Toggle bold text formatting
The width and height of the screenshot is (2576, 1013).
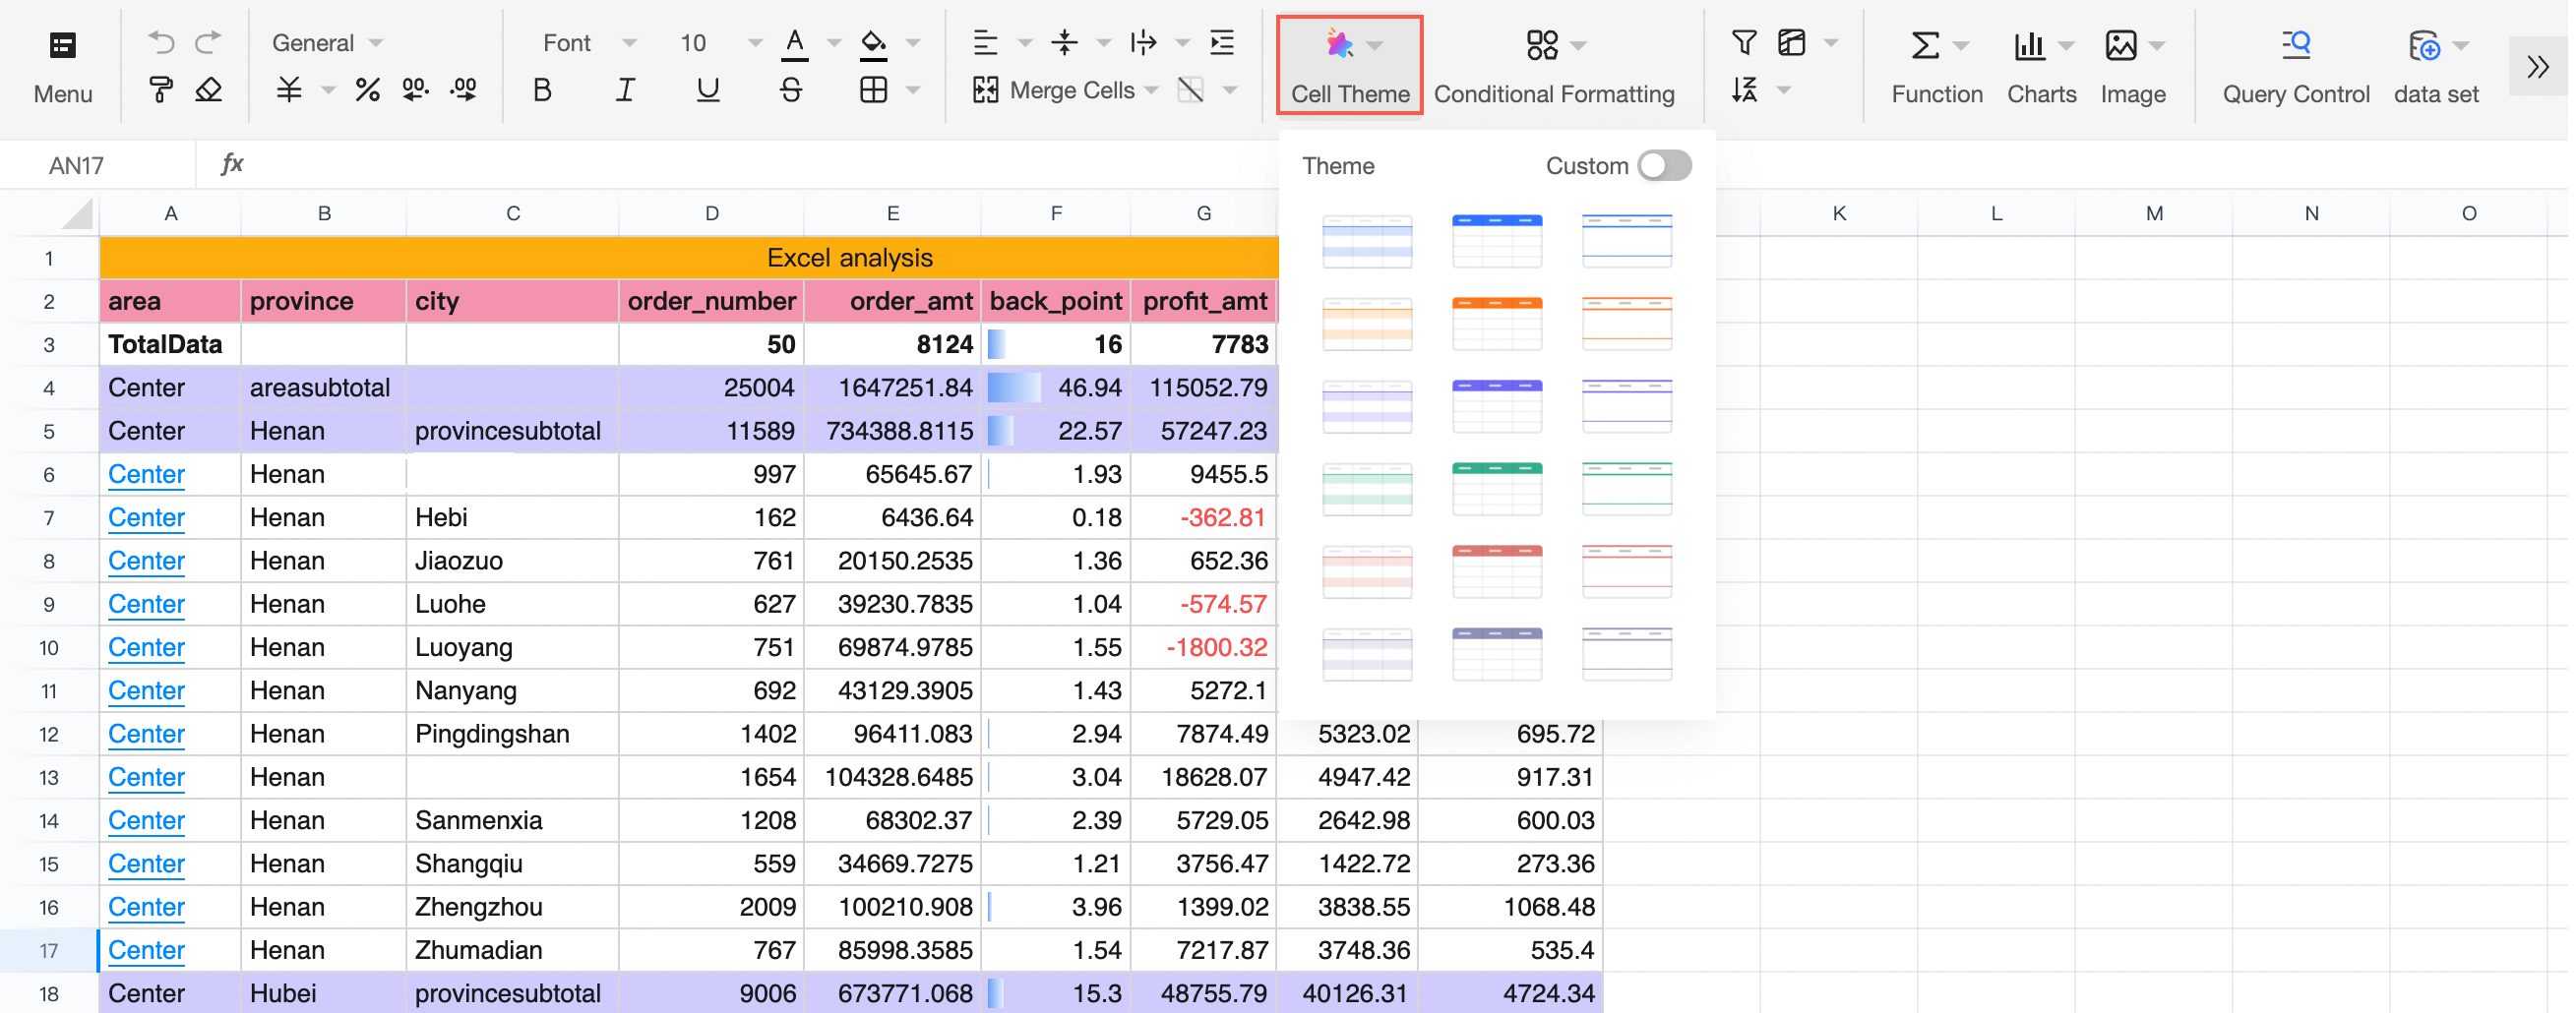[x=542, y=91]
